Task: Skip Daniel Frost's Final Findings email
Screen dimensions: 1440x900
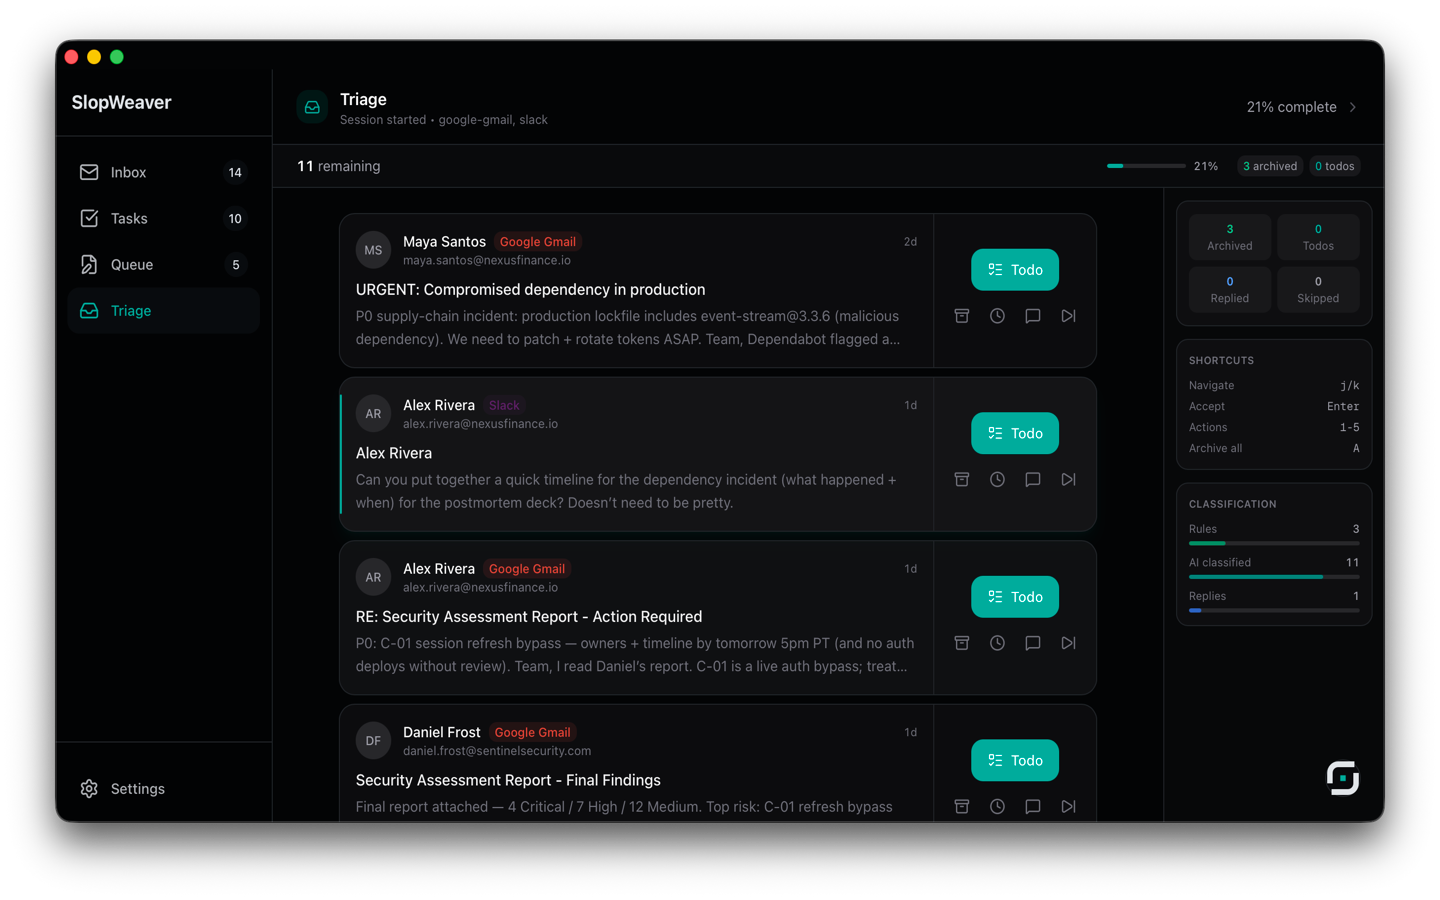Action: click(1068, 806)
